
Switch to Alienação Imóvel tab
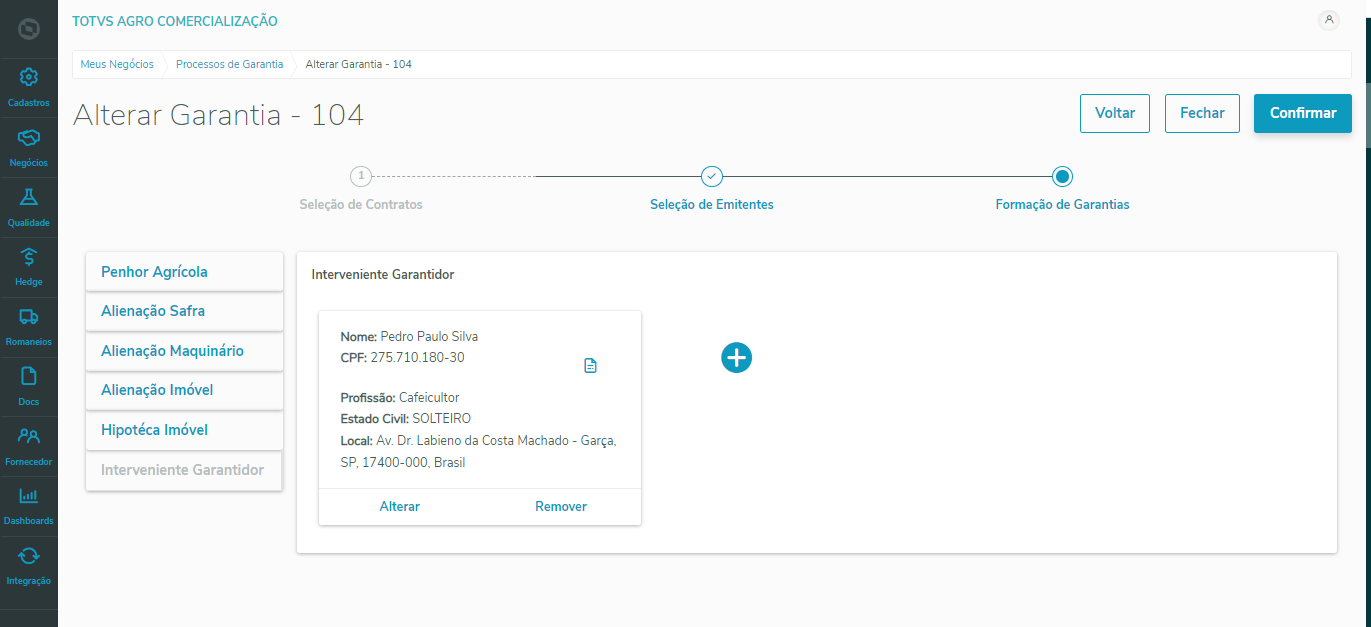coord(184,390)
